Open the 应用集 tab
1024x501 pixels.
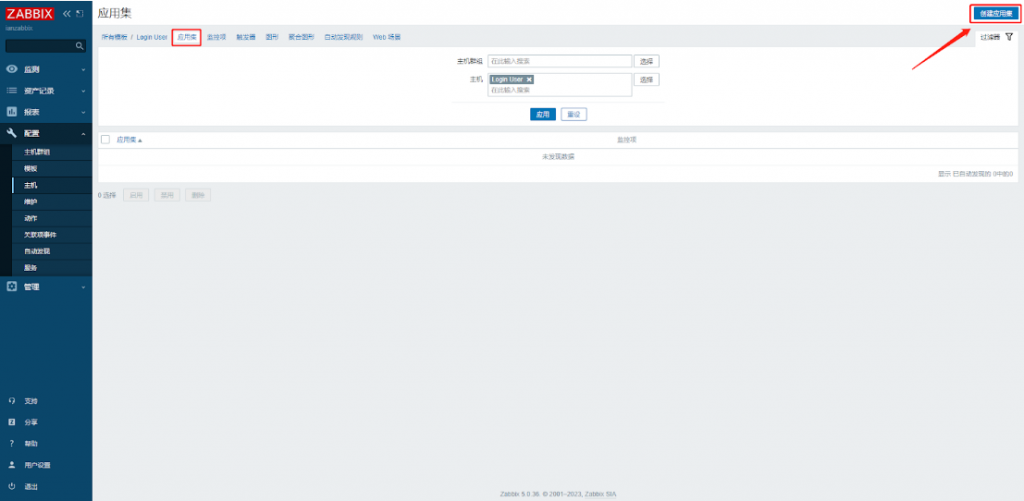(x=186, y=37)
